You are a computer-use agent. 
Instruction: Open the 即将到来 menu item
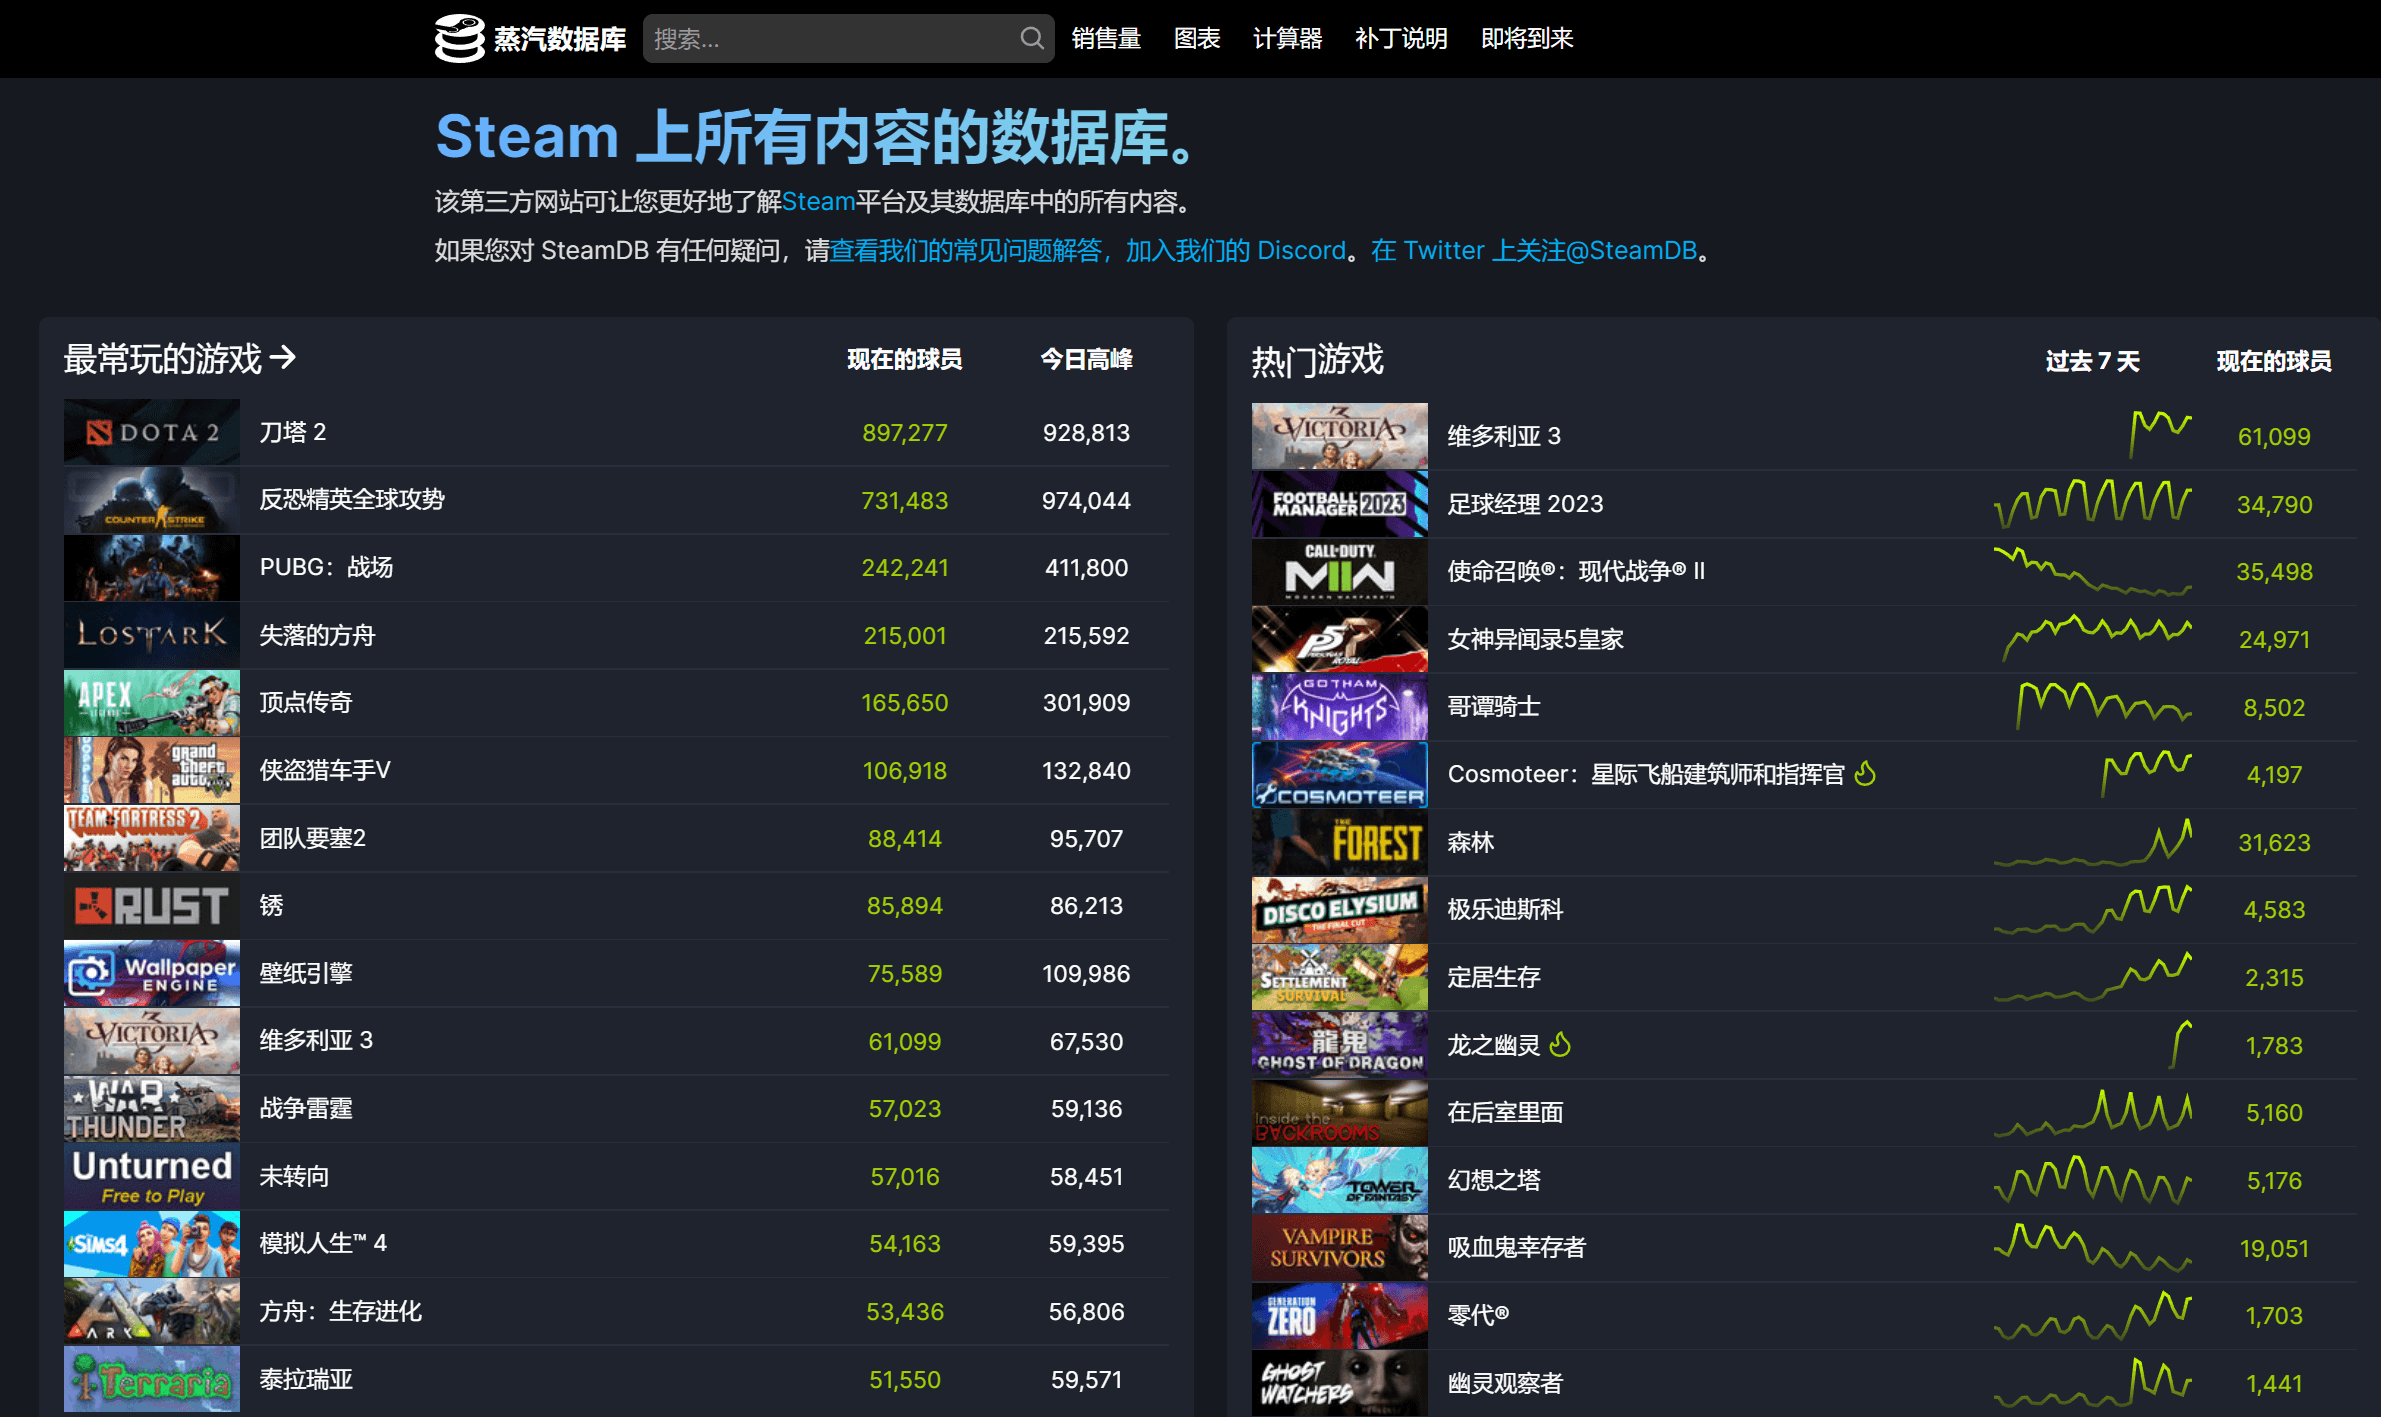pos(1527,39)
